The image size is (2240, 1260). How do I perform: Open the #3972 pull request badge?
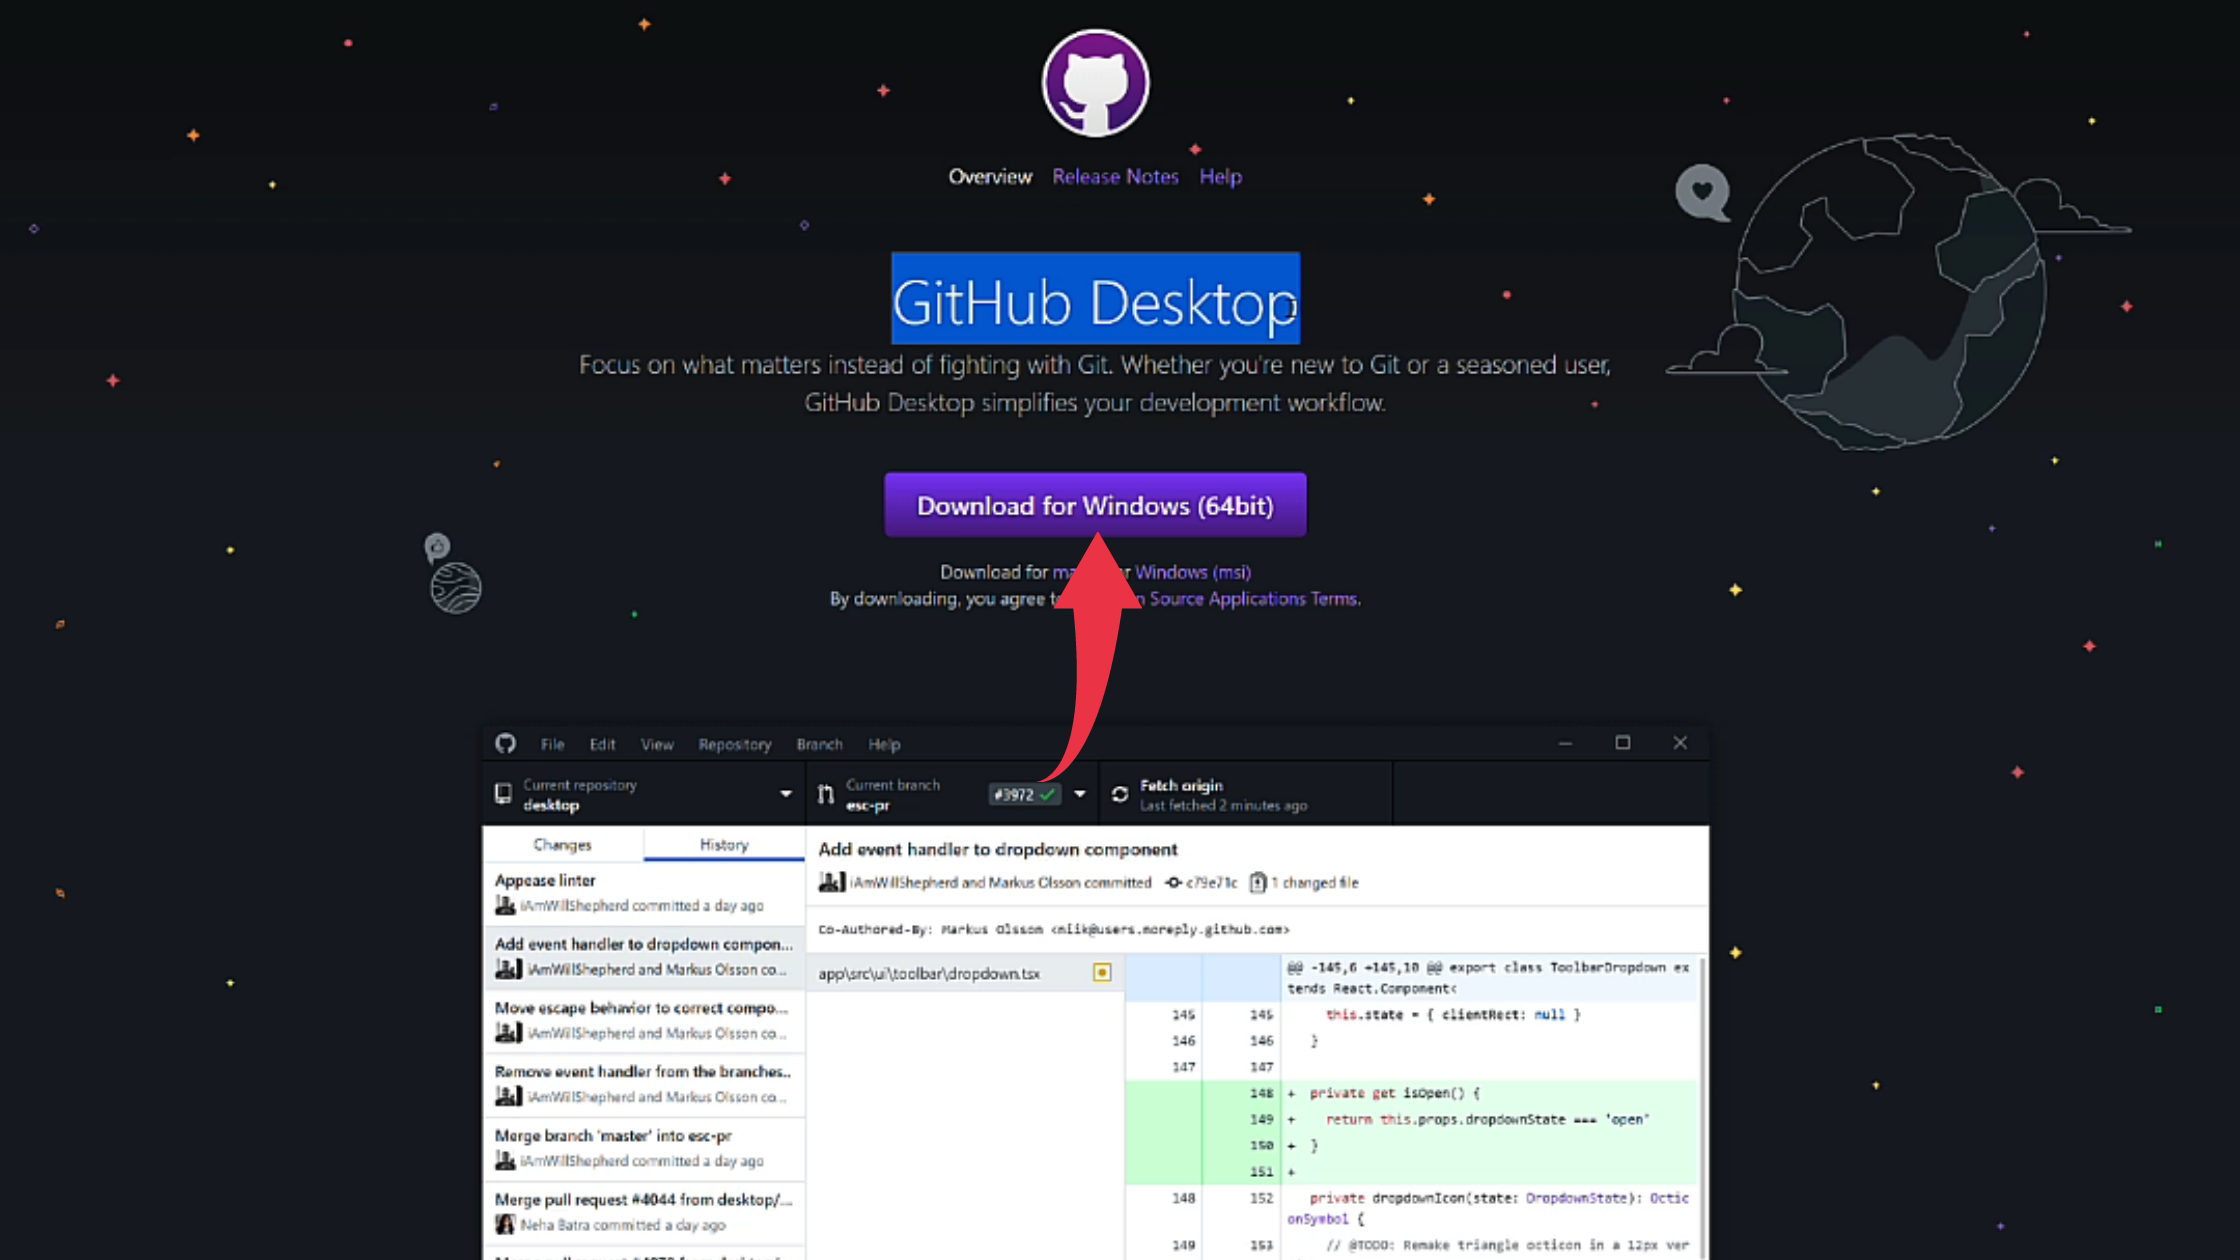pos(1024,794)
